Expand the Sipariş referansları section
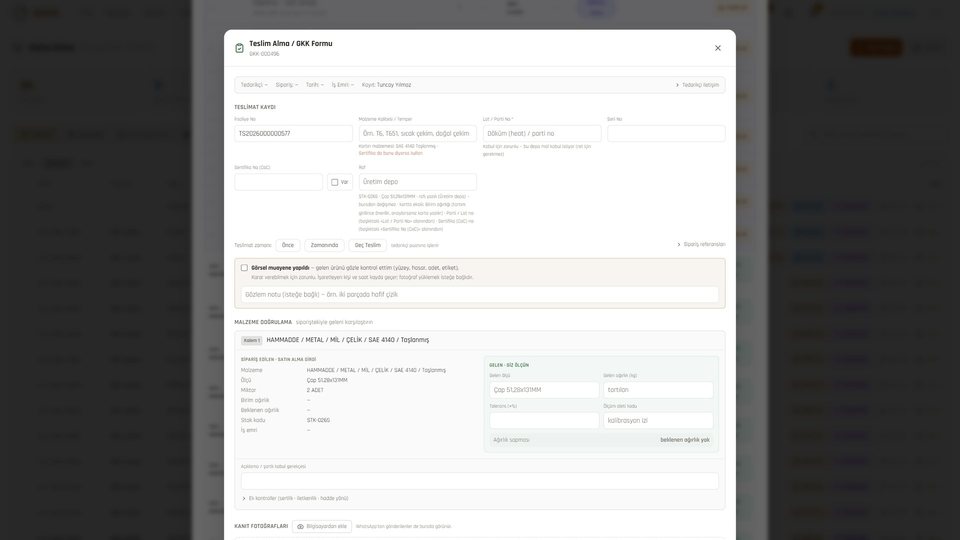 701,244
